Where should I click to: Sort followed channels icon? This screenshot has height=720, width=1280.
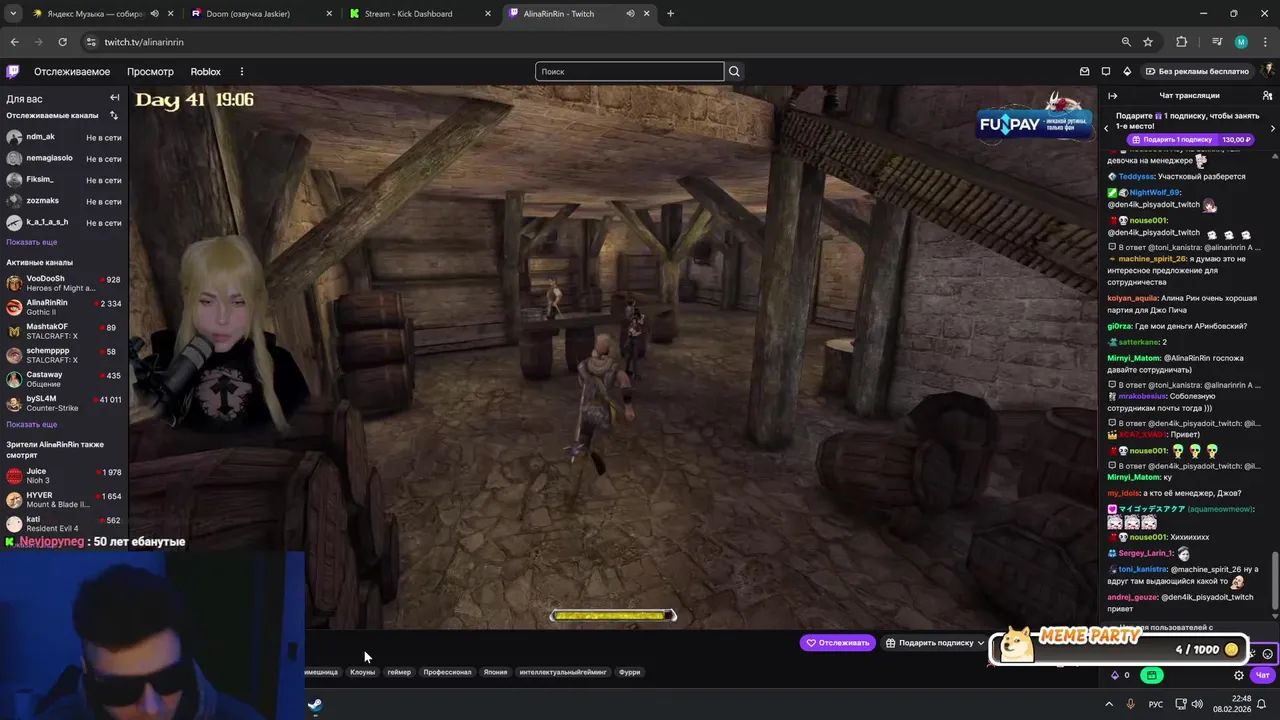click(114, 115)
